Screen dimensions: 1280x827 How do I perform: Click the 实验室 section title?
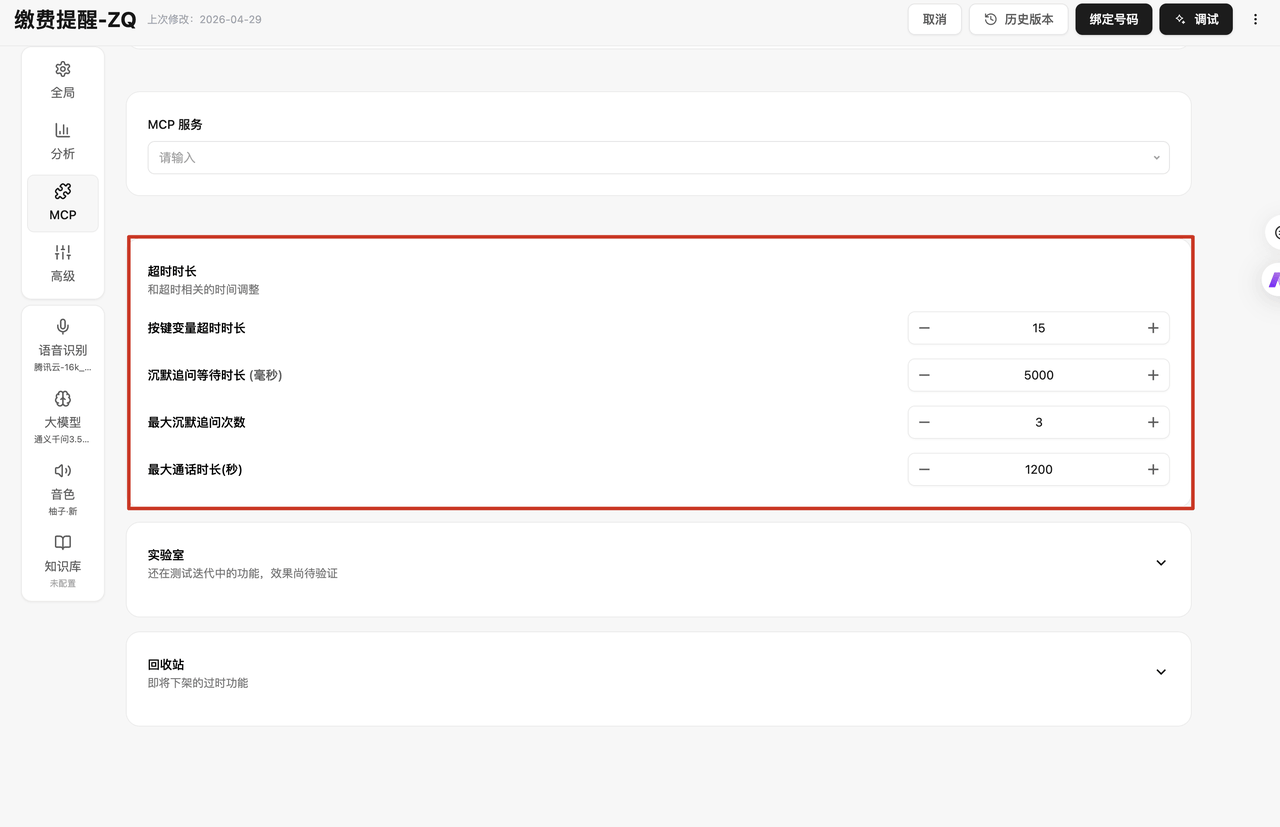pyautogui.click(x=166, y=555)
